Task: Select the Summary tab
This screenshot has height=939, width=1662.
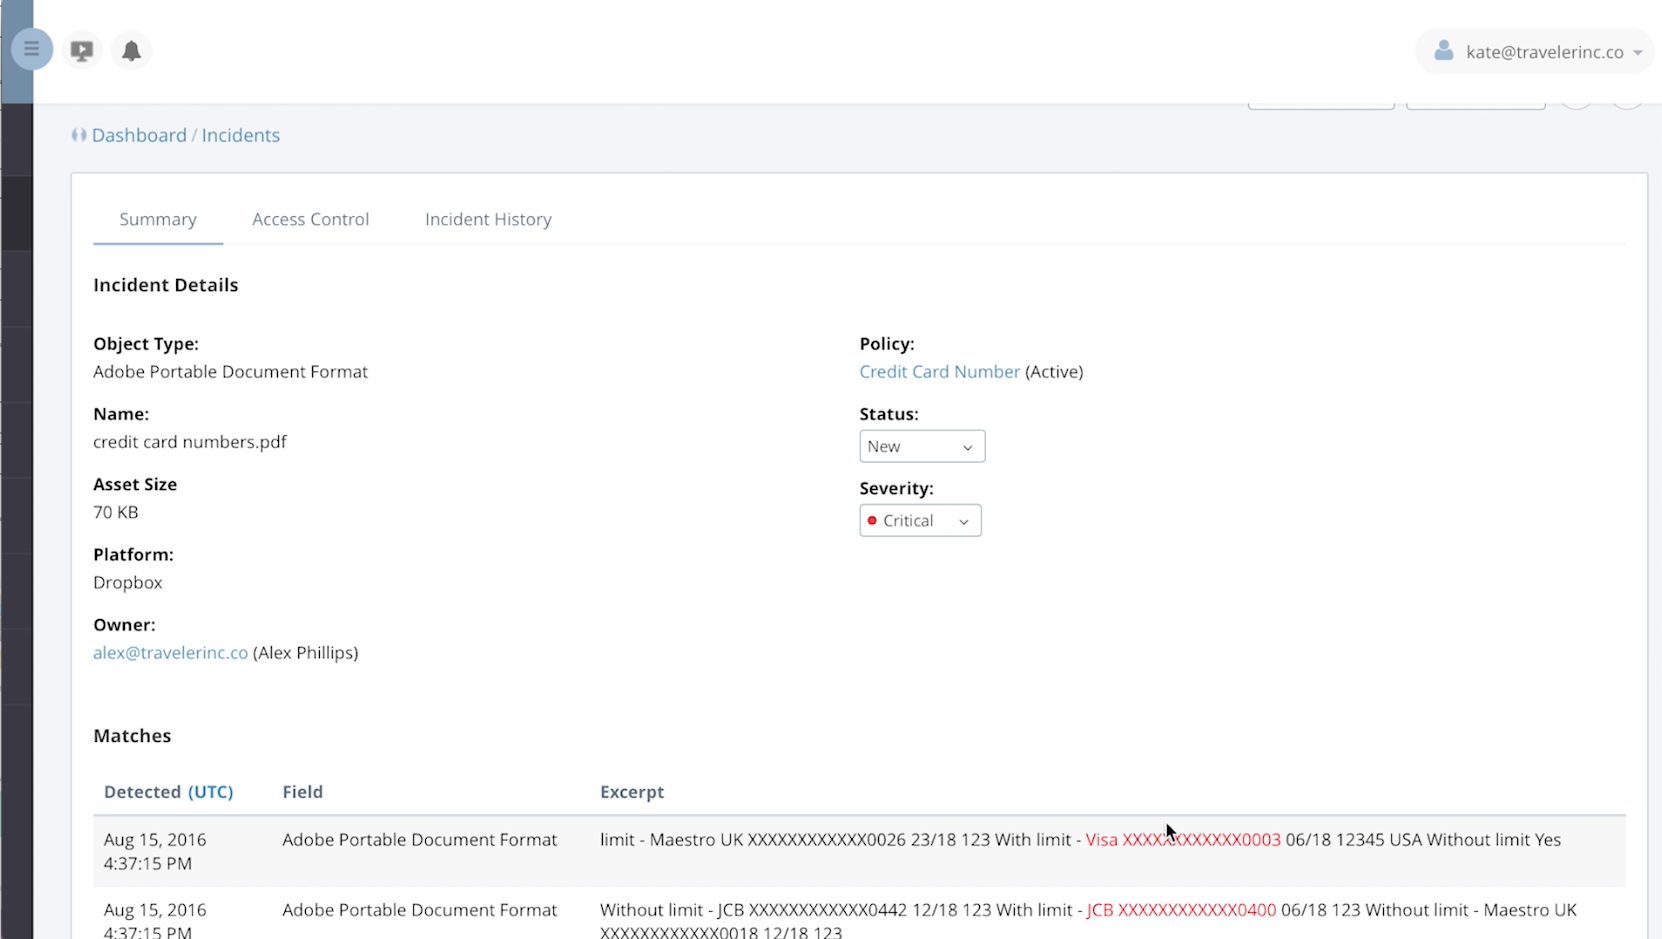Action: [x=158, y=219]
